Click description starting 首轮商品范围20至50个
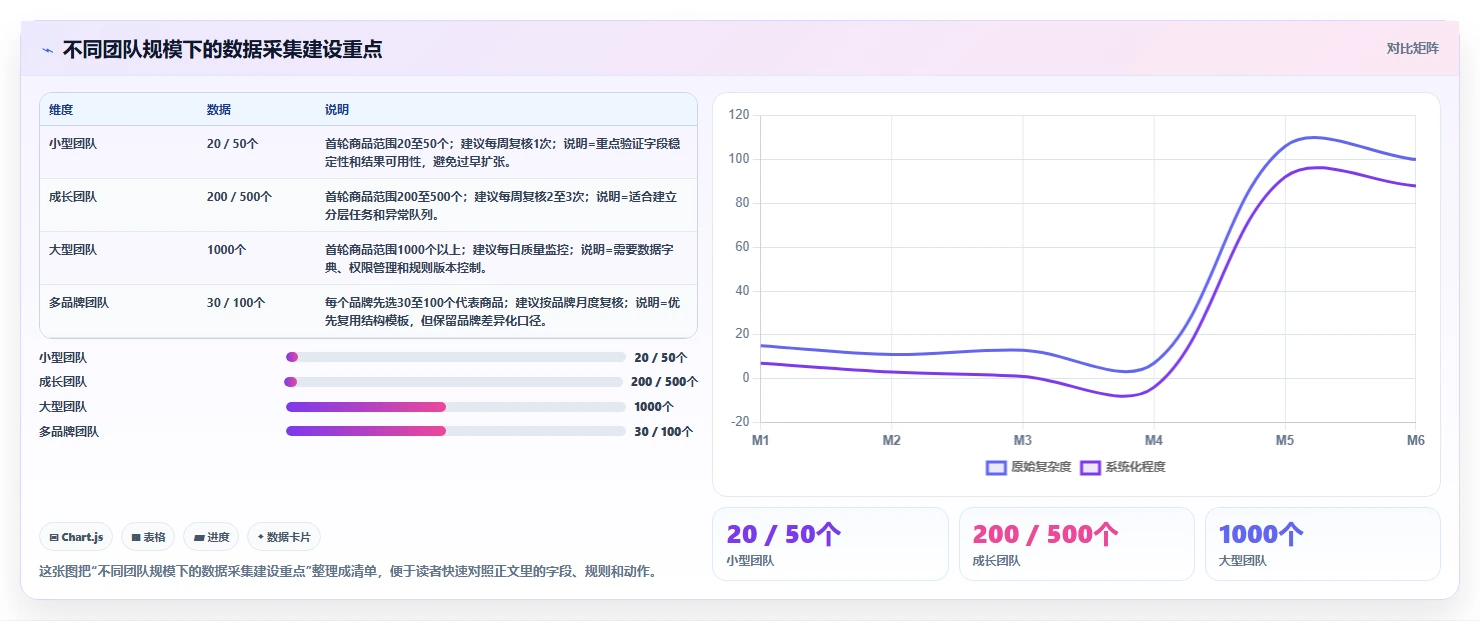The height and width of the screenshot is (621, 1480). click(x=503, y=152)
